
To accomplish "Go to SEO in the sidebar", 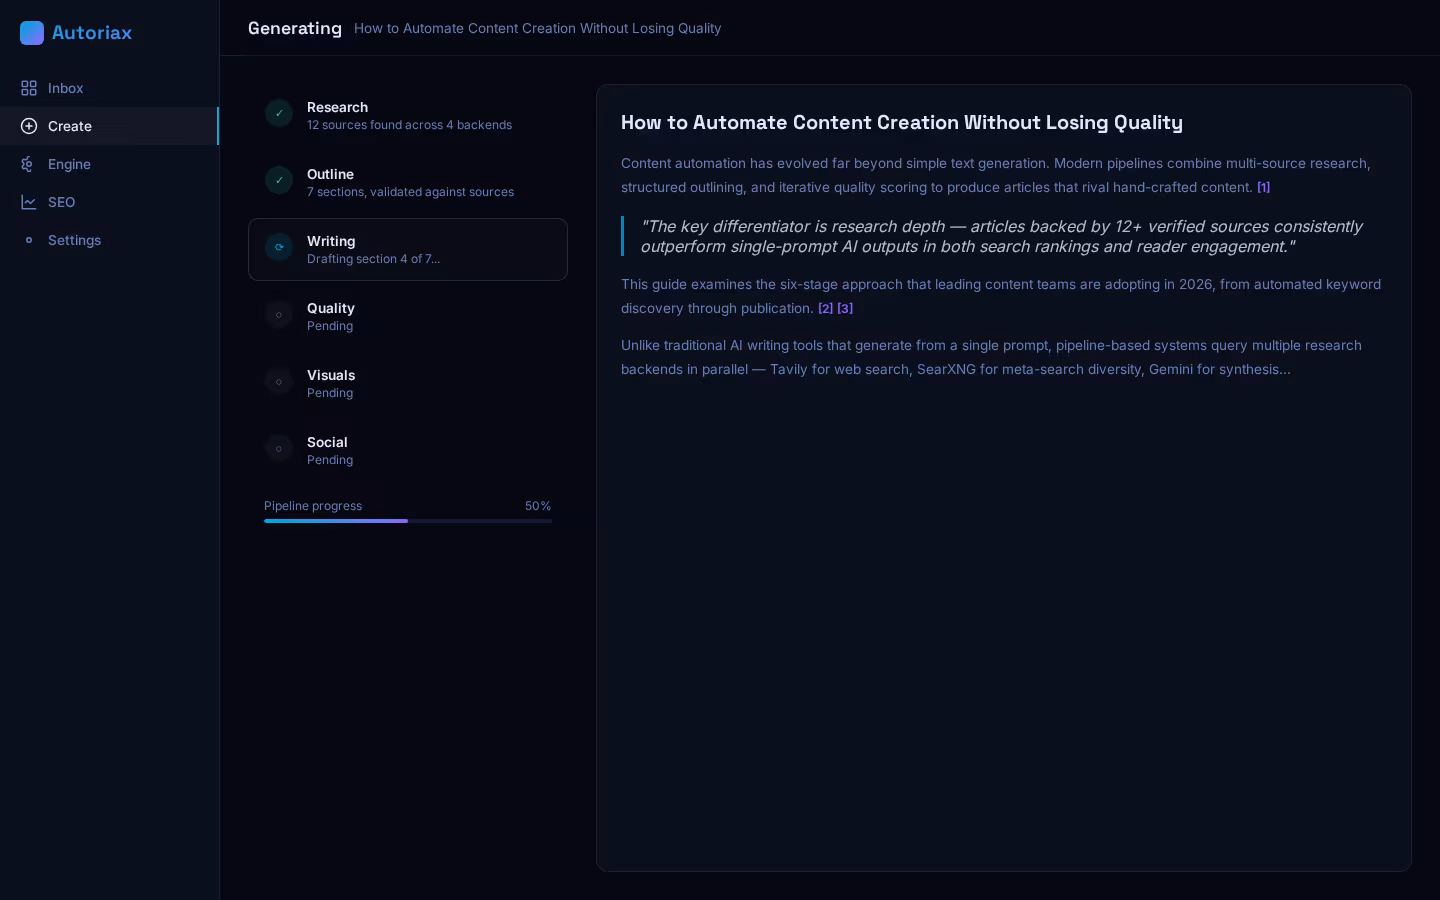I will (61, 202).
